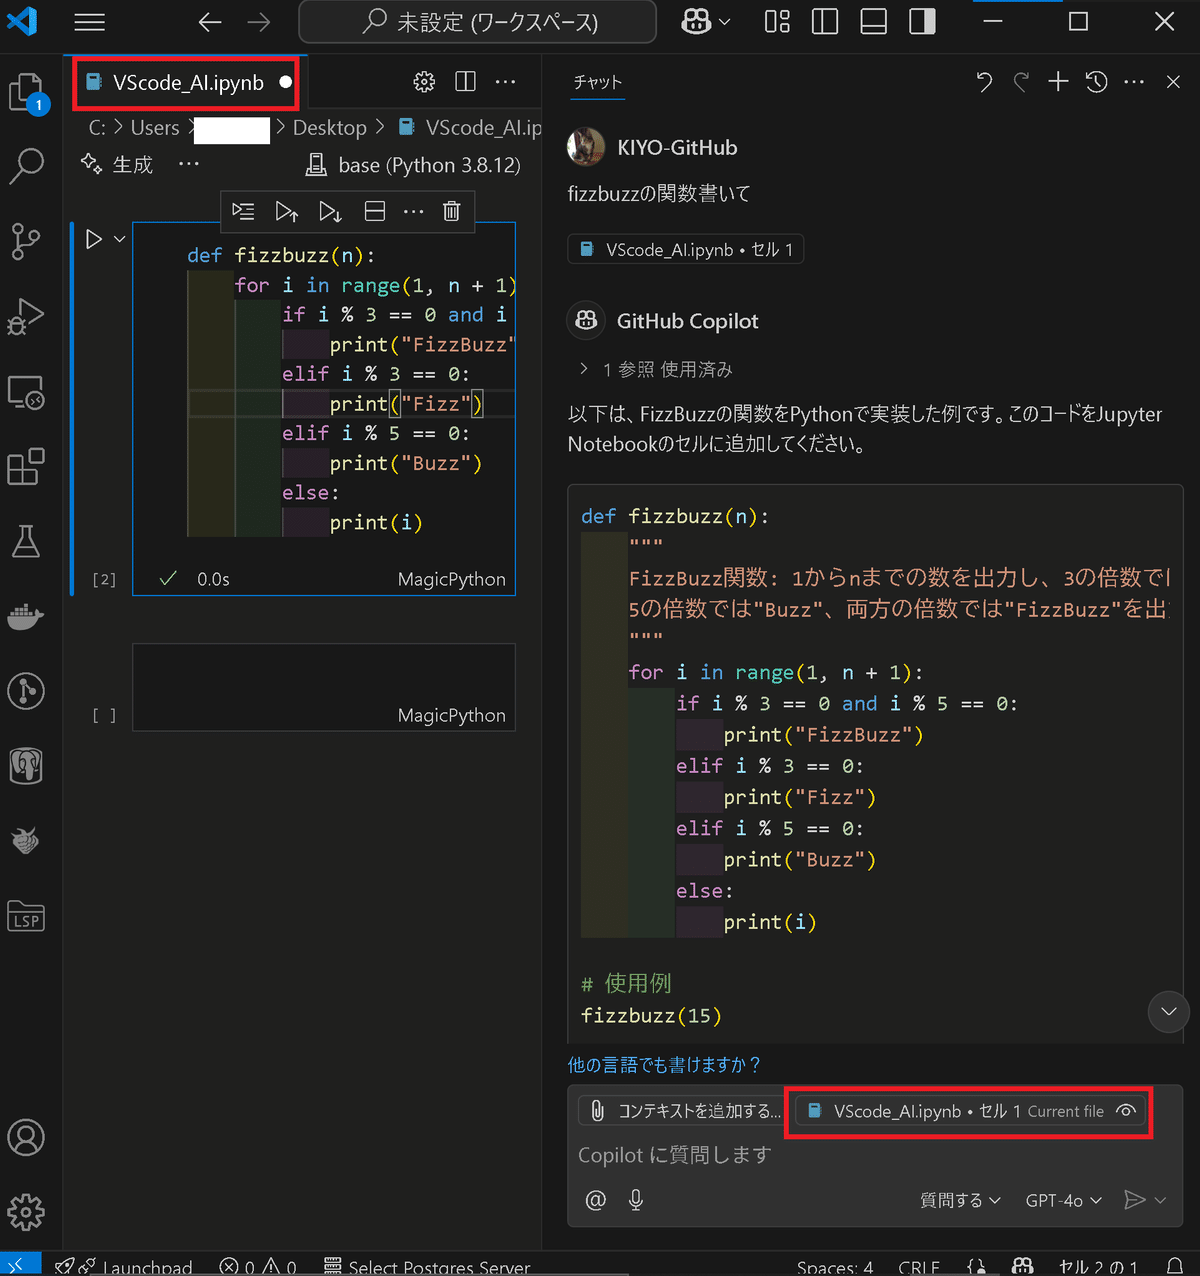Open the Accounts menu icon
The image size is (1200, 1276).
tap(27, 1138)
